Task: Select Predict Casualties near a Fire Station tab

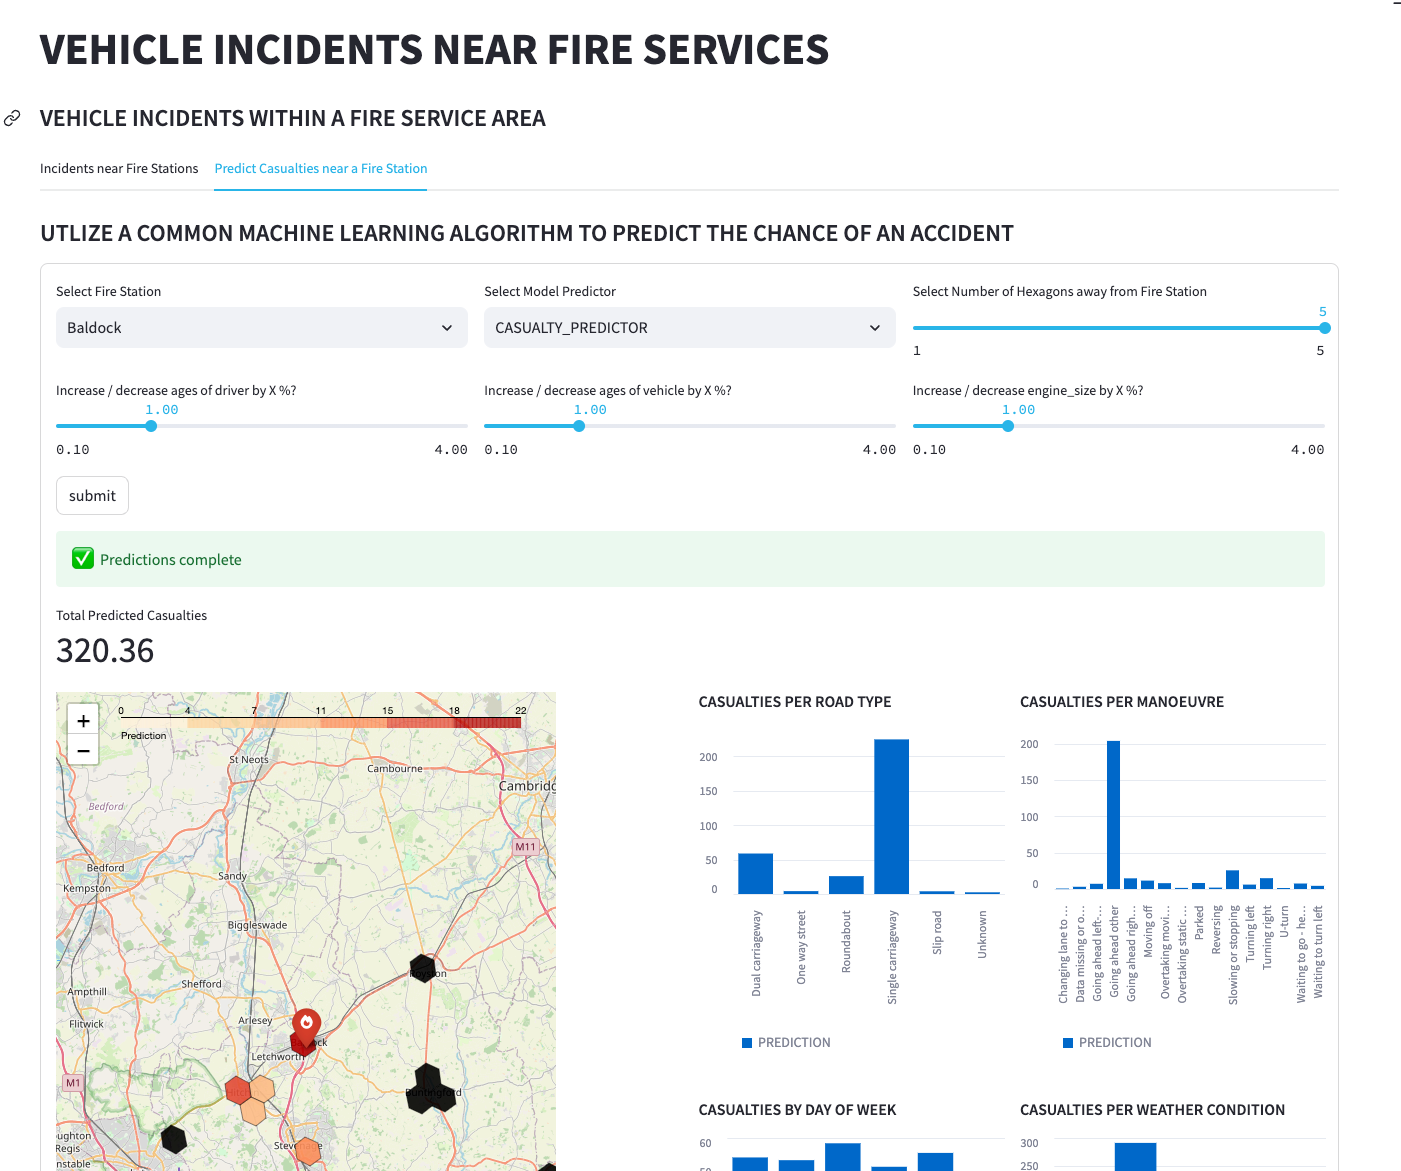Action: (x=321, y=168)
